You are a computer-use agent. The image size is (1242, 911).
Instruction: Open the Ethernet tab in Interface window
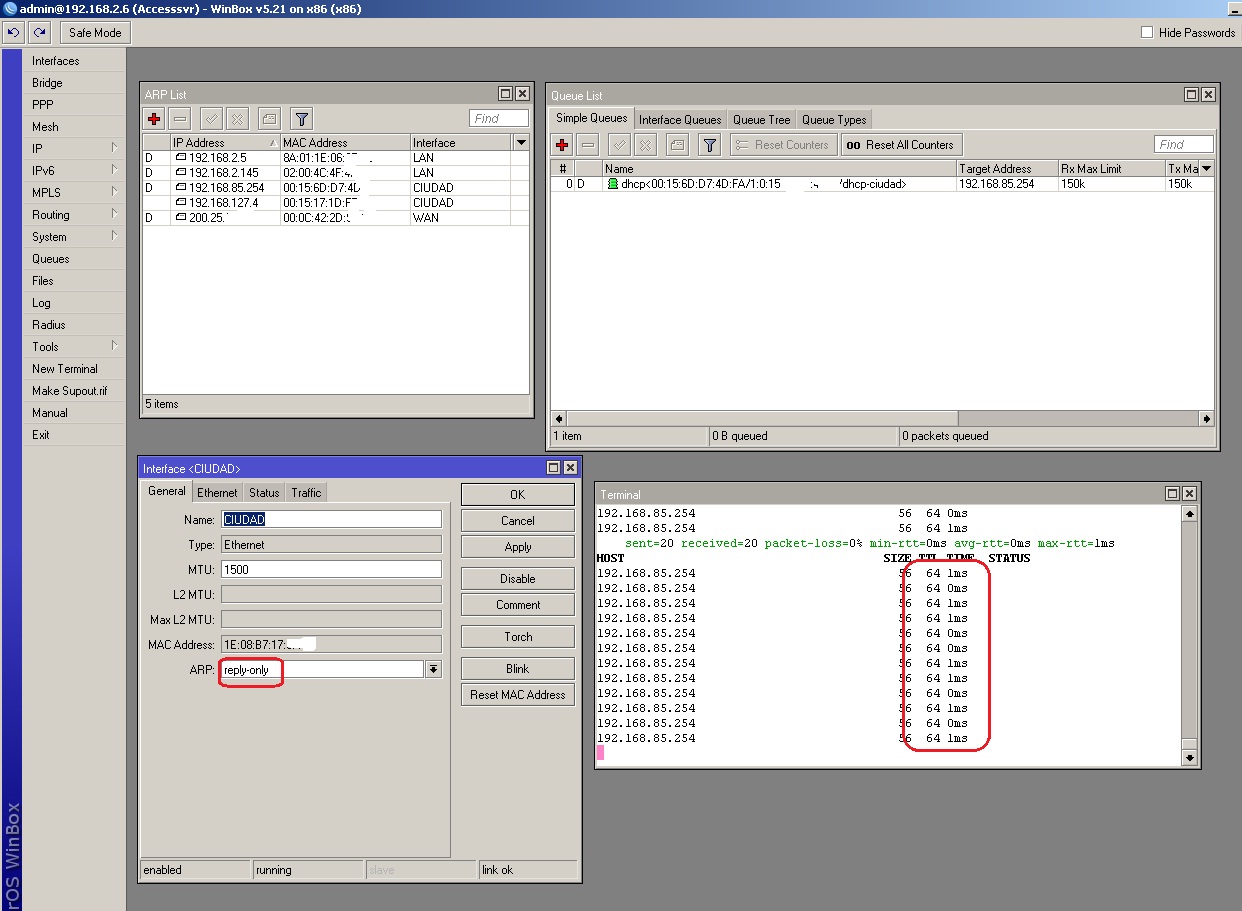pyautogui.click(x=217, y=493)
